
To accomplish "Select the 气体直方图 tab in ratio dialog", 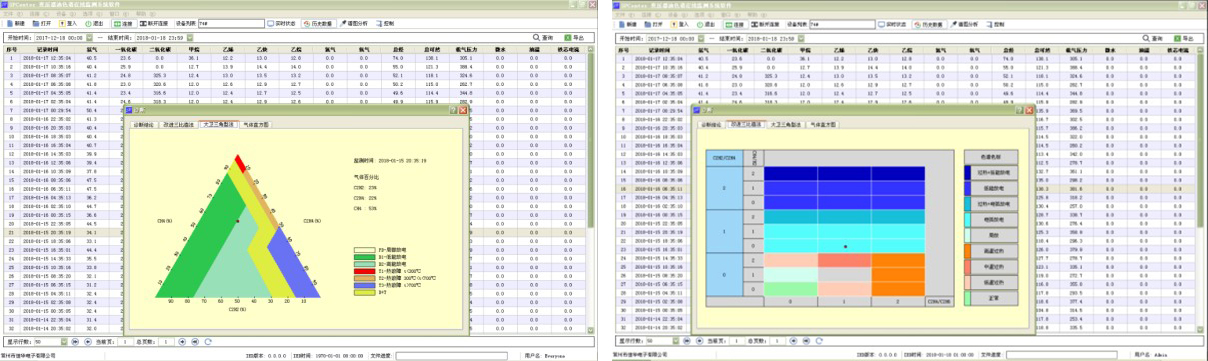I will (823, 124).
